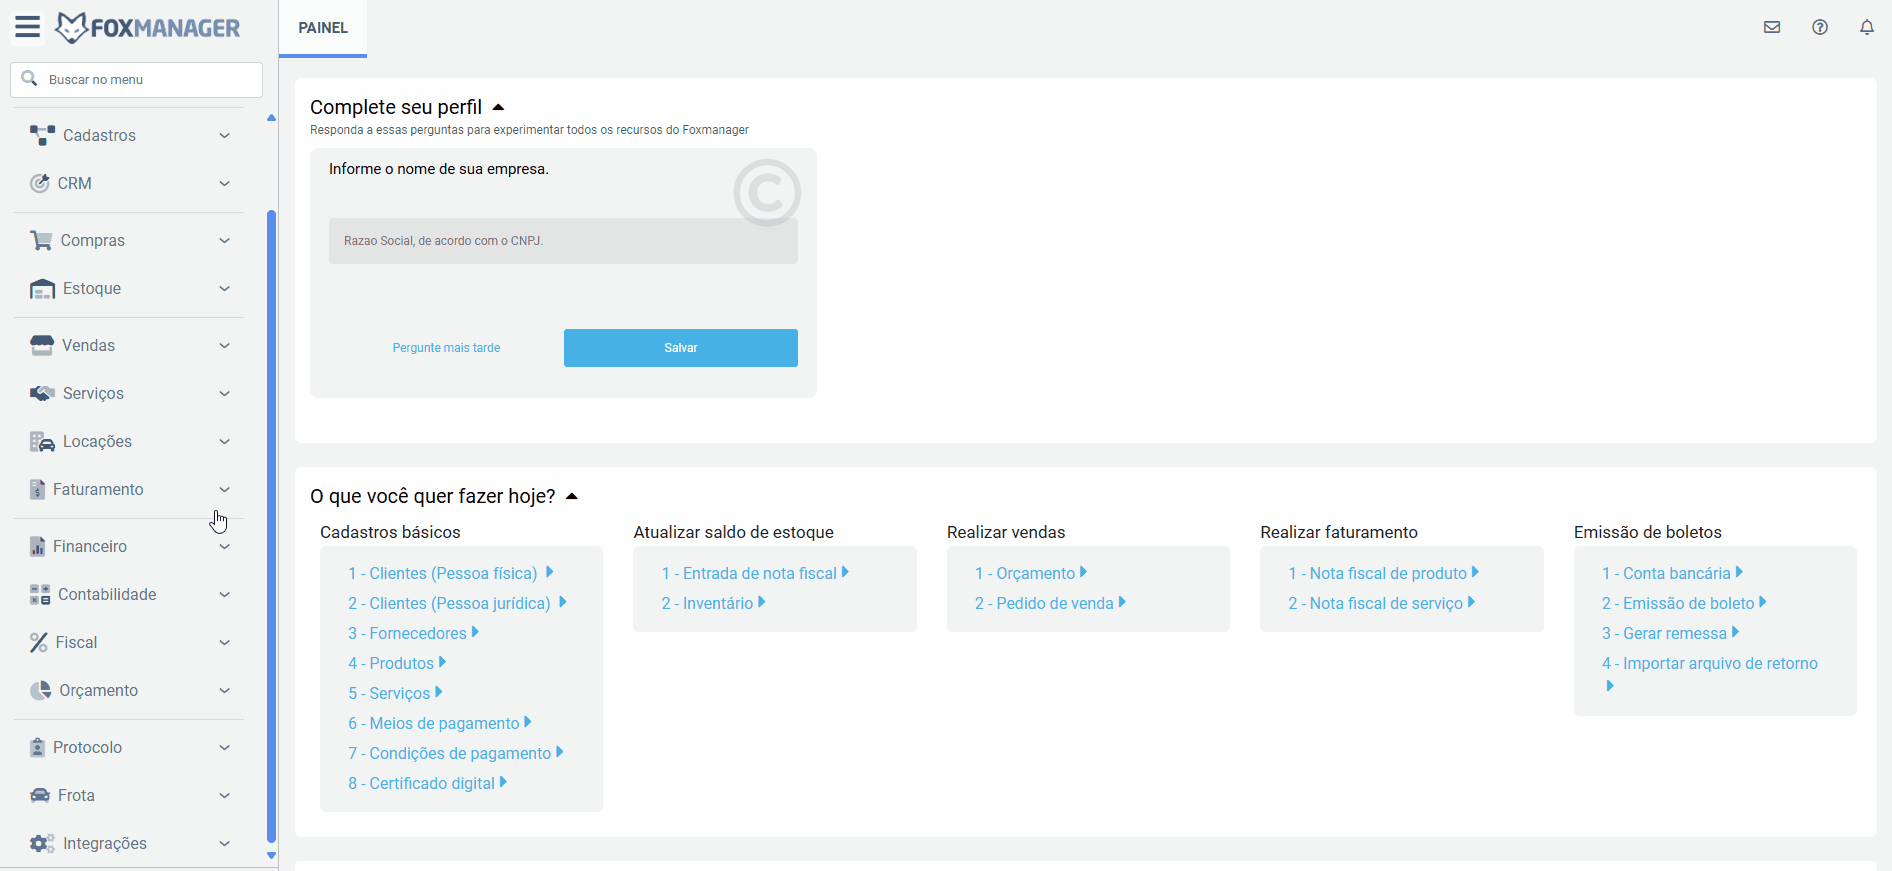This screenshot has width=1892, height=871.
Task: Click the sidebar scrollbar thumb
Action: click(271, 526)
